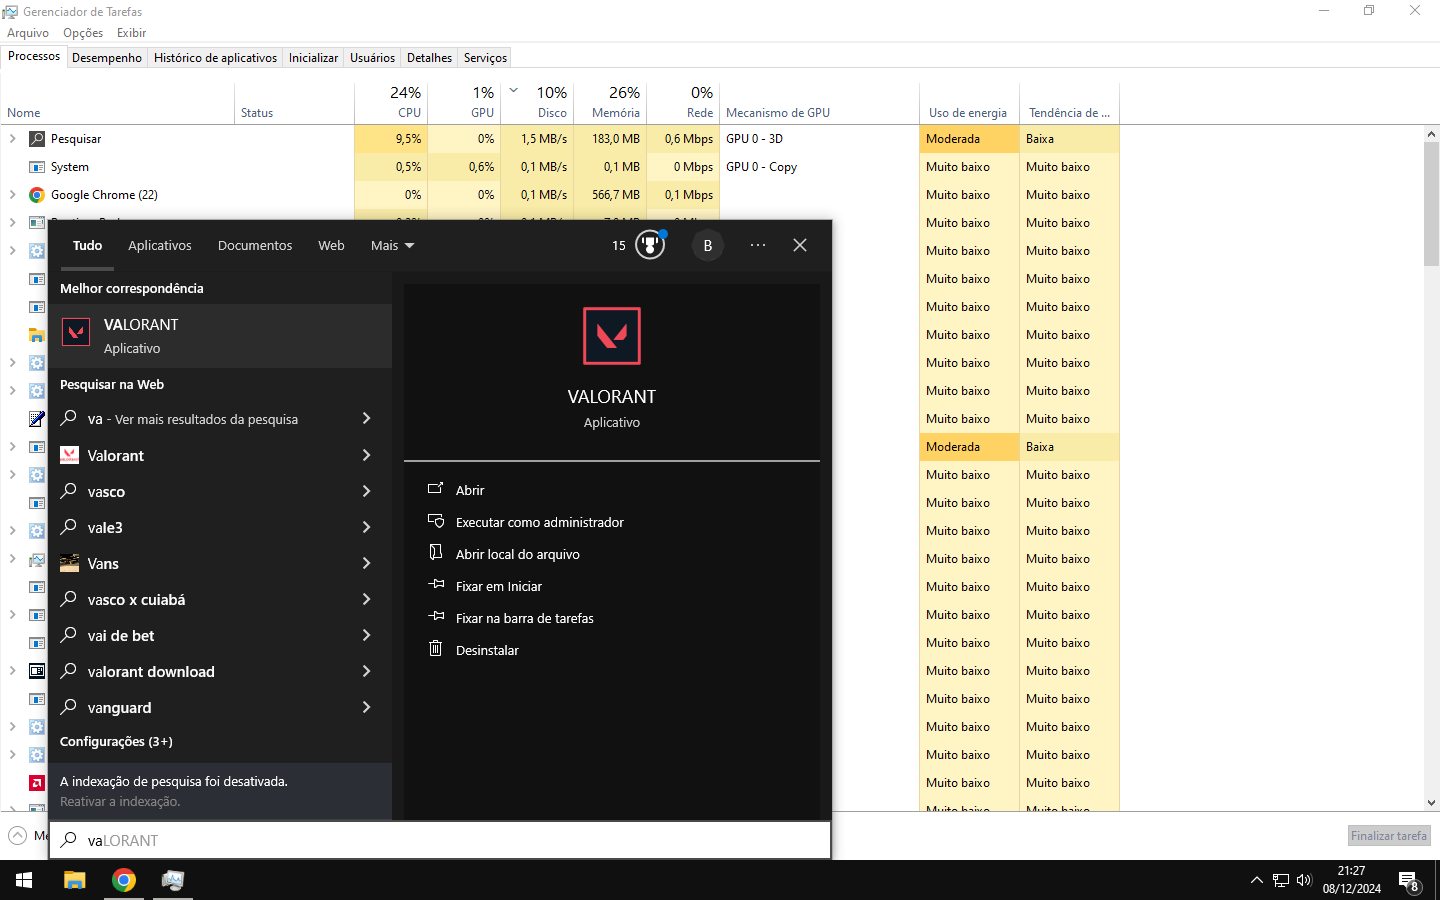Click the Finalizar tarefa button
Viewport: 1440px width, 900px height.
click(x=1389, y=836)
